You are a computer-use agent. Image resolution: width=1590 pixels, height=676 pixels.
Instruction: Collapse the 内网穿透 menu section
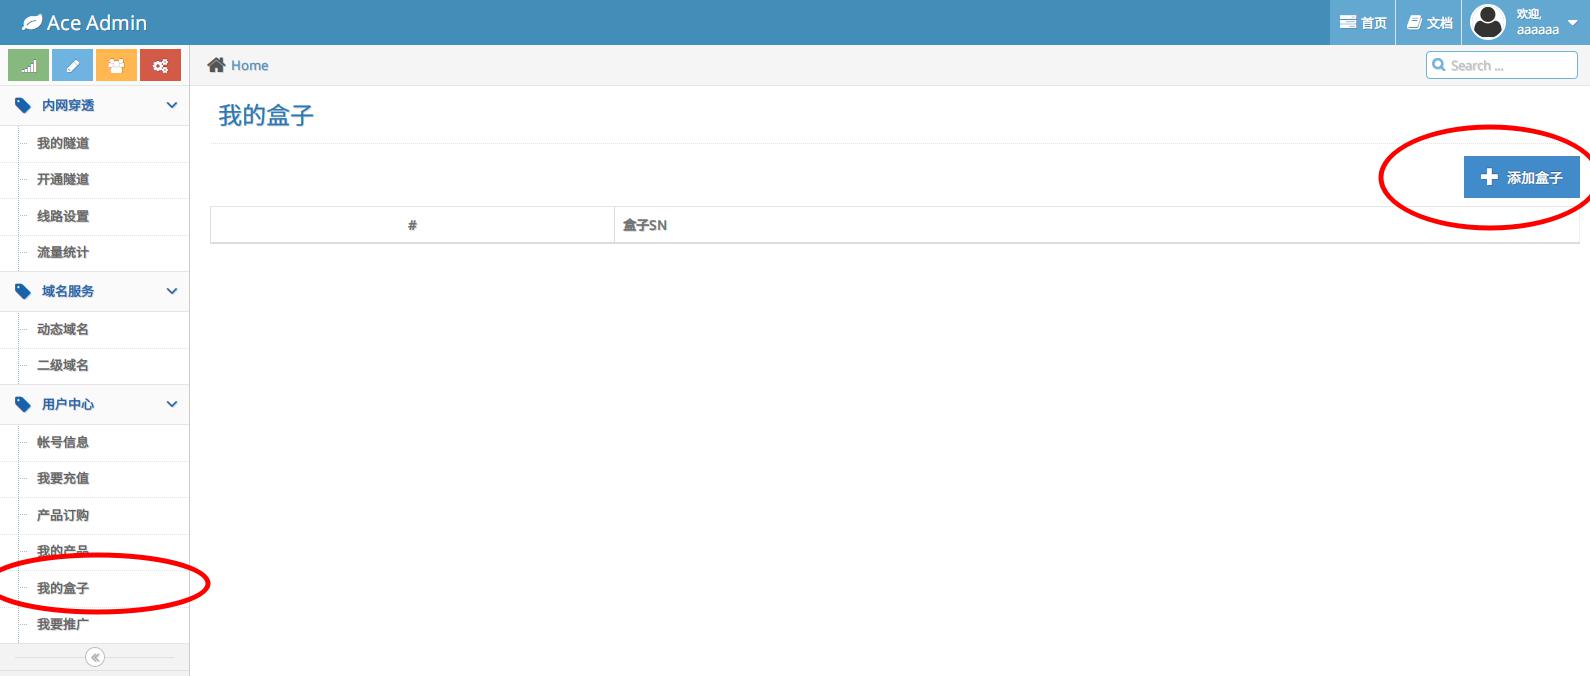(171, 105)
